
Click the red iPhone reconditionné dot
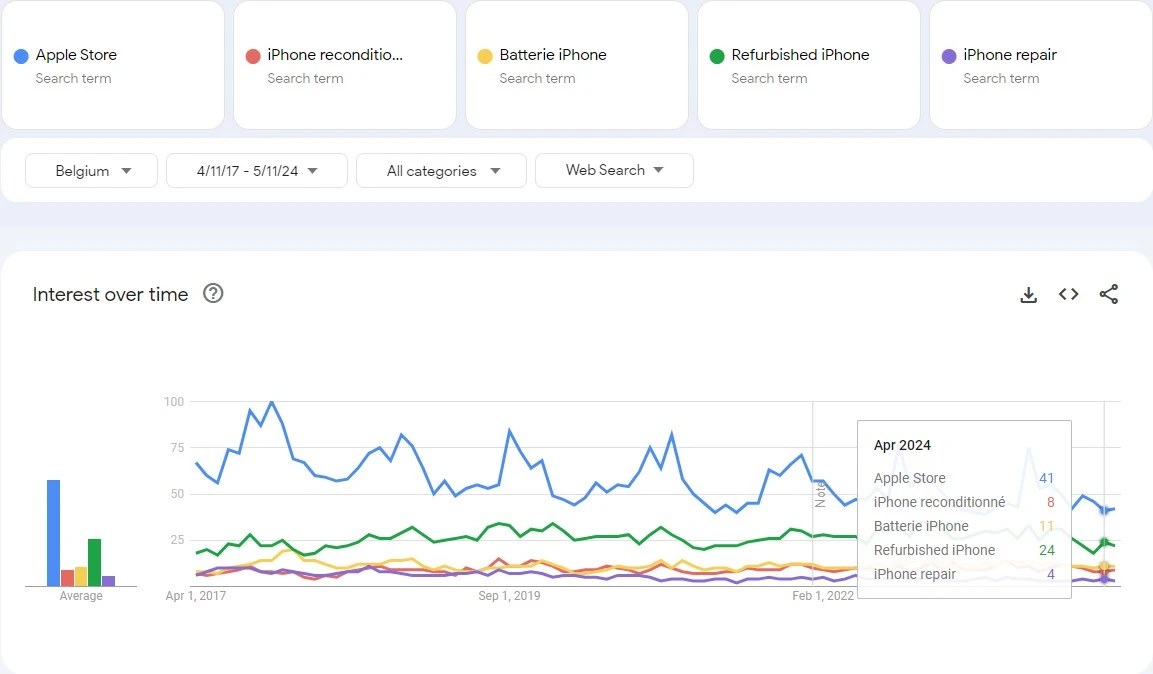(x=253, y=56)
